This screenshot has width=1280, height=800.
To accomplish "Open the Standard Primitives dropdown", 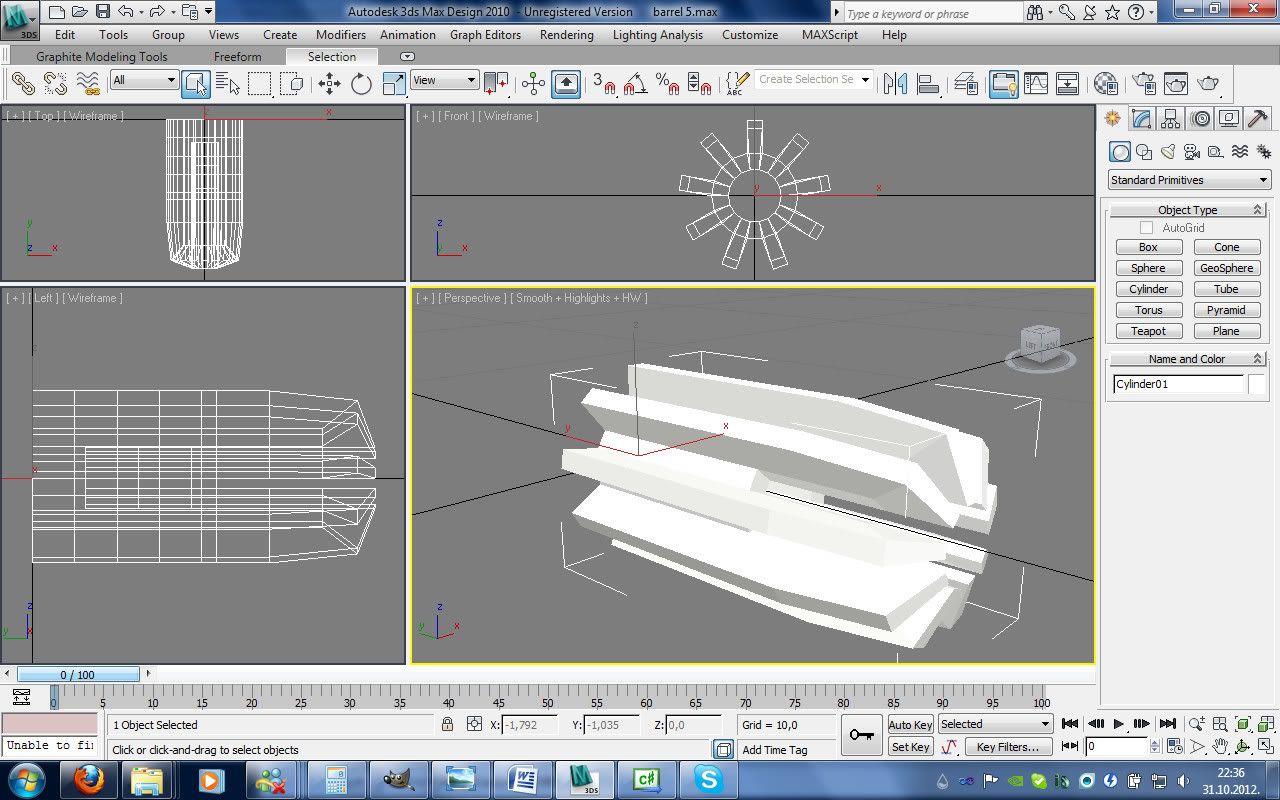I will click(1189, 180).
